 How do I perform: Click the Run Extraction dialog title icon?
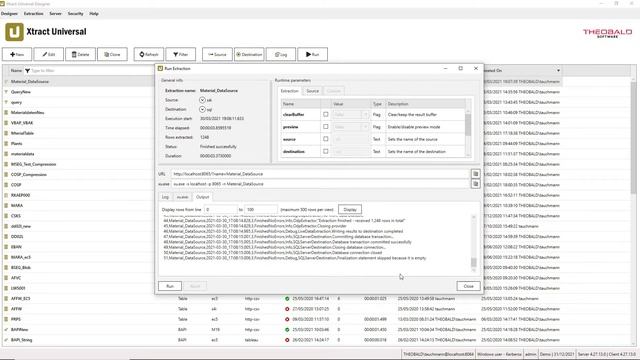[x=160, y=69]
